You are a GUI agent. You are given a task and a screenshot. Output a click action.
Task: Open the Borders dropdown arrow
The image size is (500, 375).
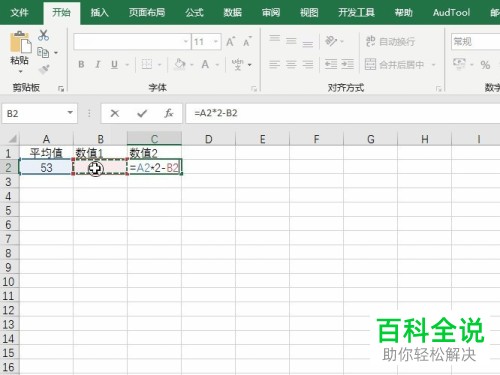[160, 65]
